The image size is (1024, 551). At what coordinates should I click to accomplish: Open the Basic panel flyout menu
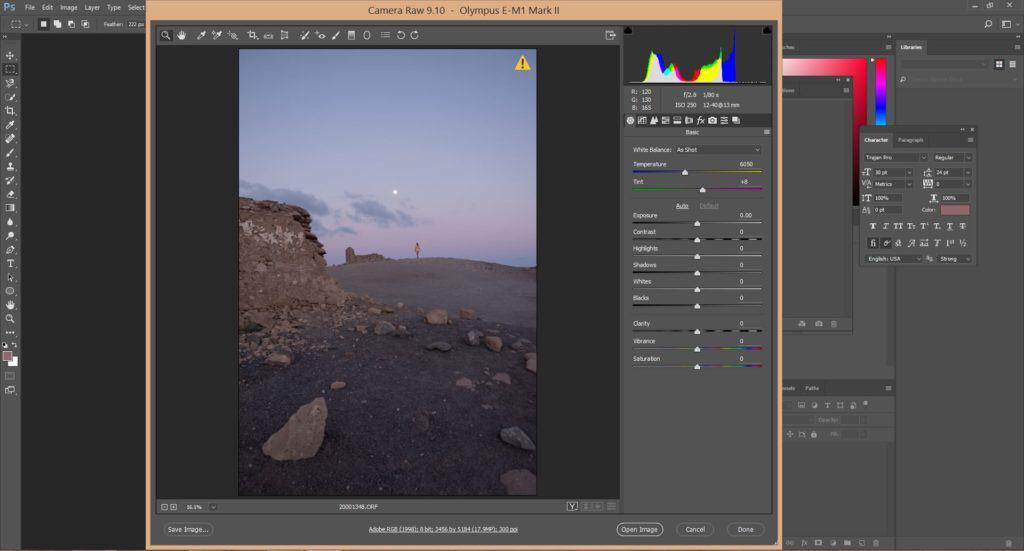(x=767, y=132)
